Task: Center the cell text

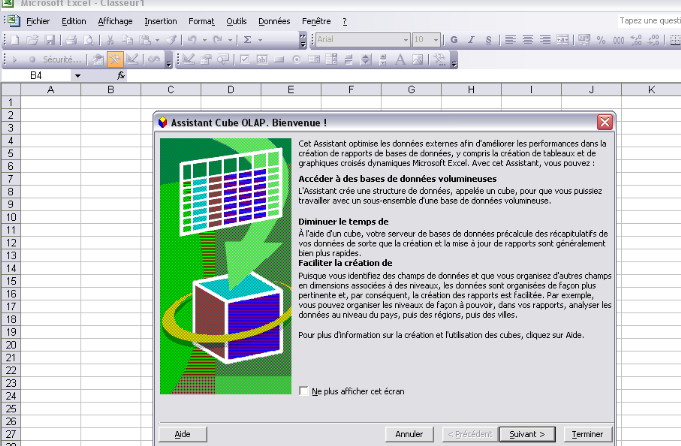Action: [x=528, y=40]
